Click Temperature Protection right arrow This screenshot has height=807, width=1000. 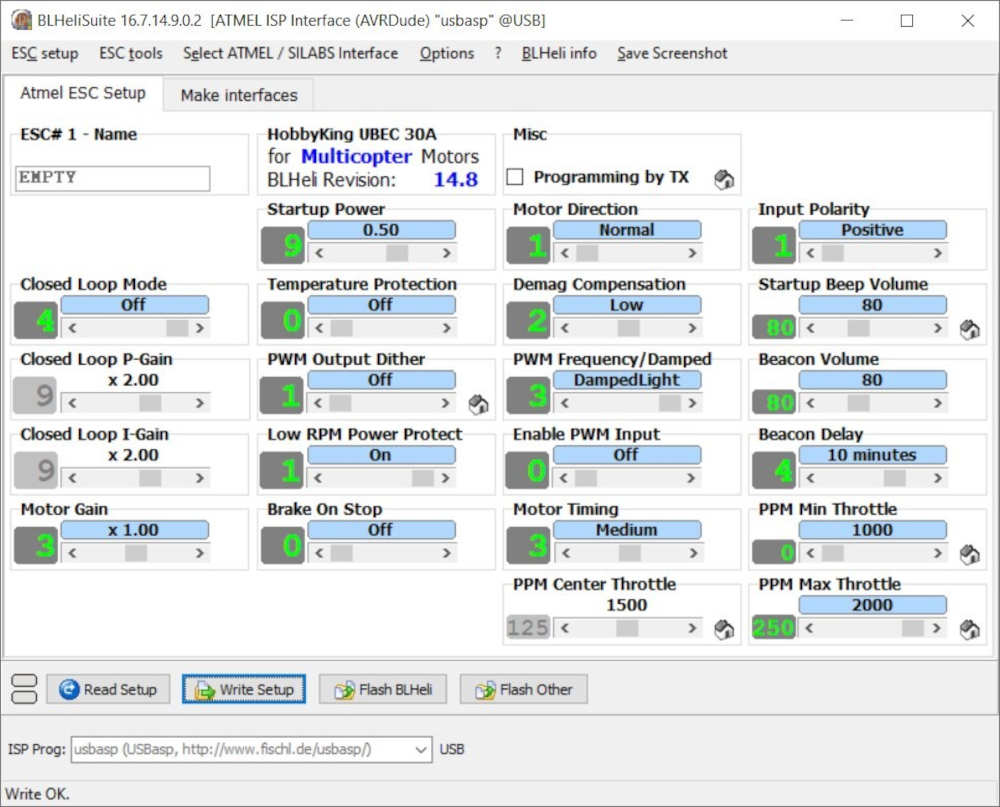[447, 329]
